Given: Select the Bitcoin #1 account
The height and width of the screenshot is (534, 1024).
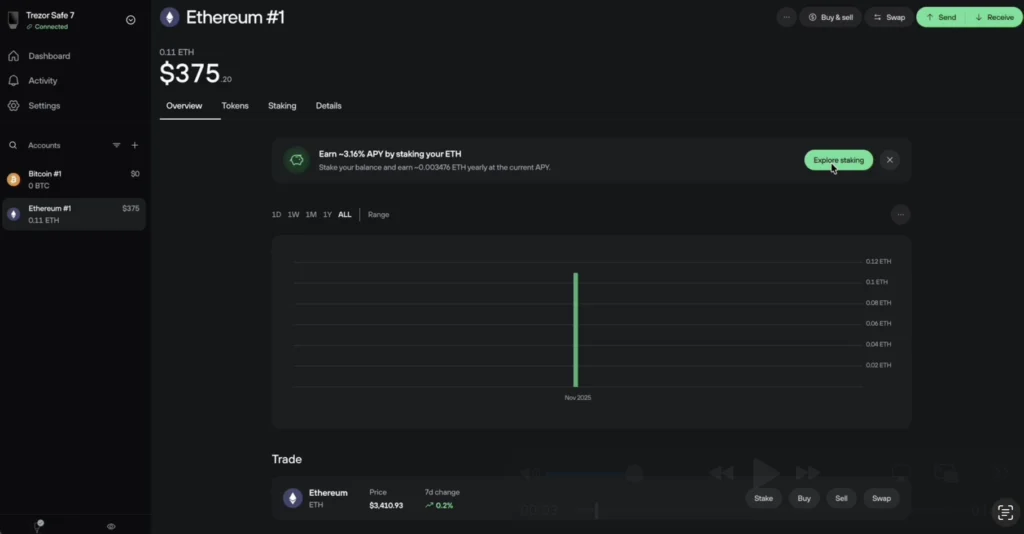Looking at the screenshot, I should point(73,180).
